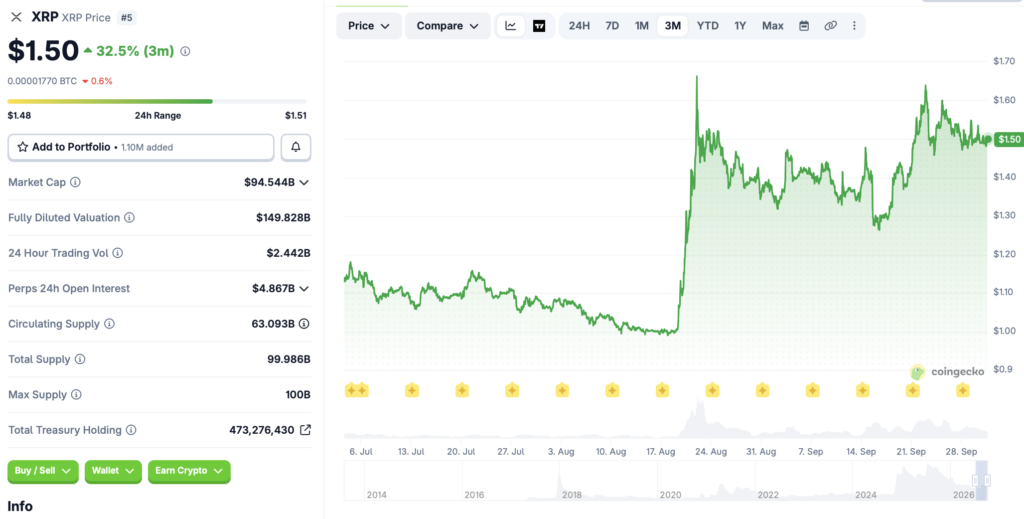Click the left navigator range handle
1024x519 pixels.
pyautogui.click(x=975, y=481)
